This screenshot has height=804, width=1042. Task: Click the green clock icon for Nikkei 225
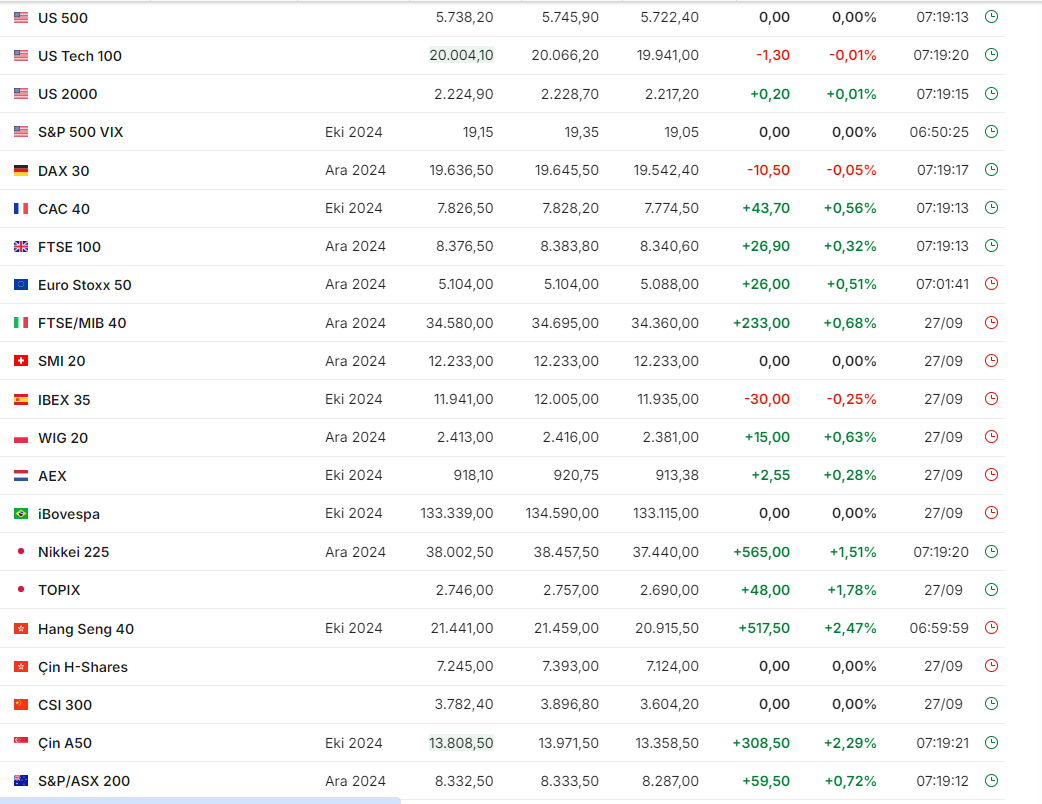click(991, 552)
